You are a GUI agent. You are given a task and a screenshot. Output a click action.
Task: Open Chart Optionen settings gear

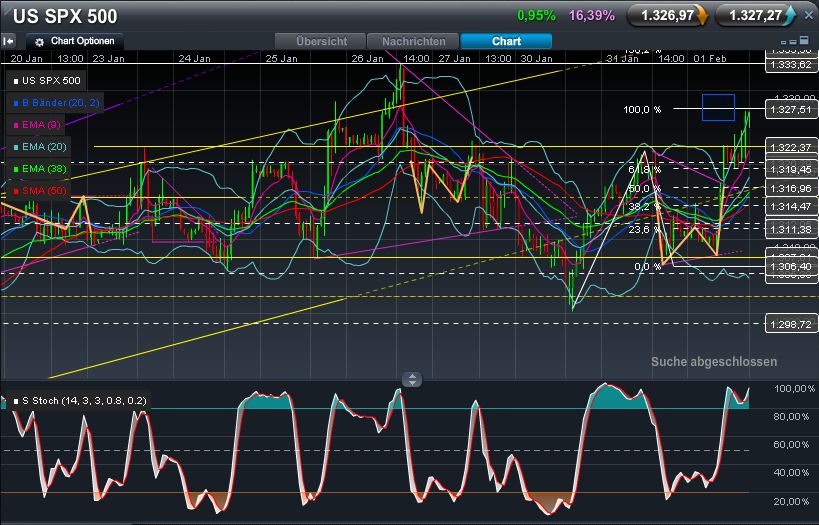tap(40, 42)
